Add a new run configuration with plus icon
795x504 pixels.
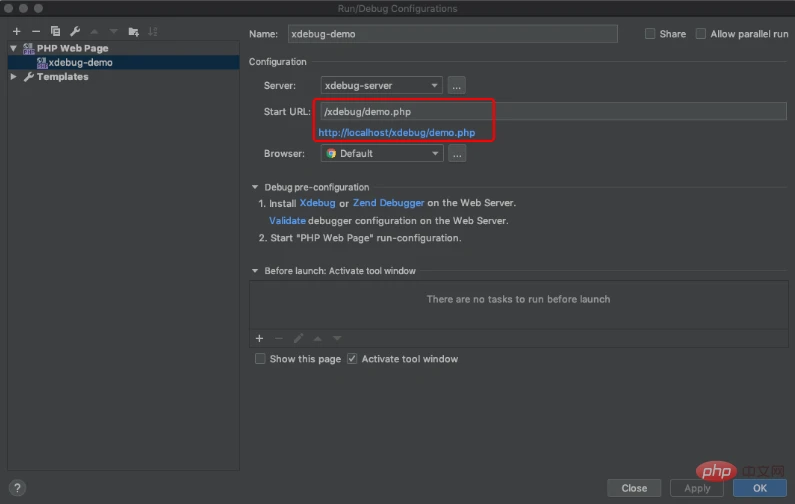coord(16,31)
